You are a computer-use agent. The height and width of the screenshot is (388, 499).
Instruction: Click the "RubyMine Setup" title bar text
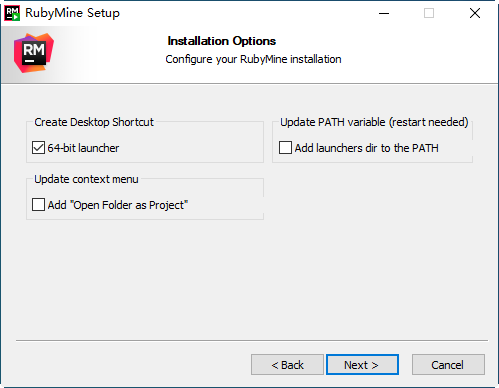pyautogui.click(x=72, y=13)
